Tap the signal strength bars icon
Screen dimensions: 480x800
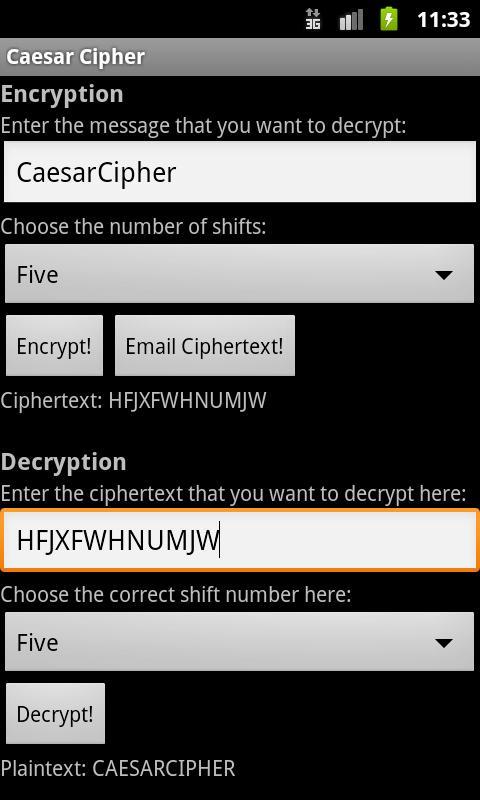click(351, 20)
